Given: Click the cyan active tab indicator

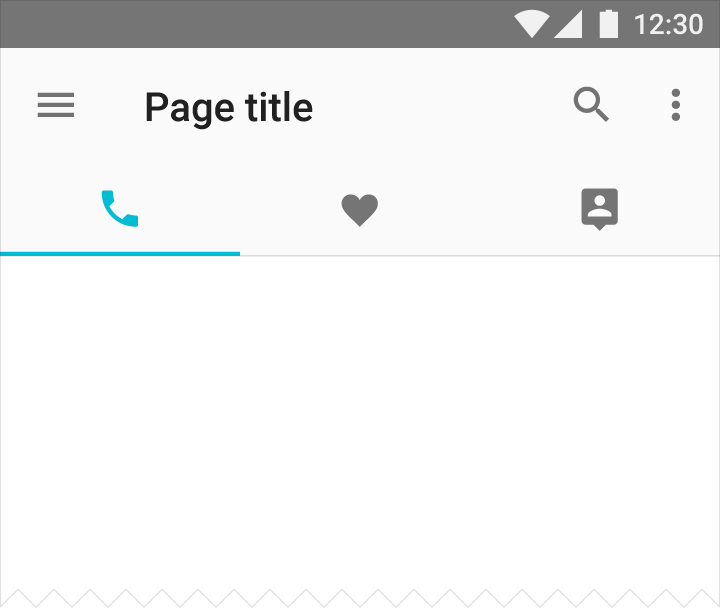Looking at the screenshot, I should click(120, 253).
